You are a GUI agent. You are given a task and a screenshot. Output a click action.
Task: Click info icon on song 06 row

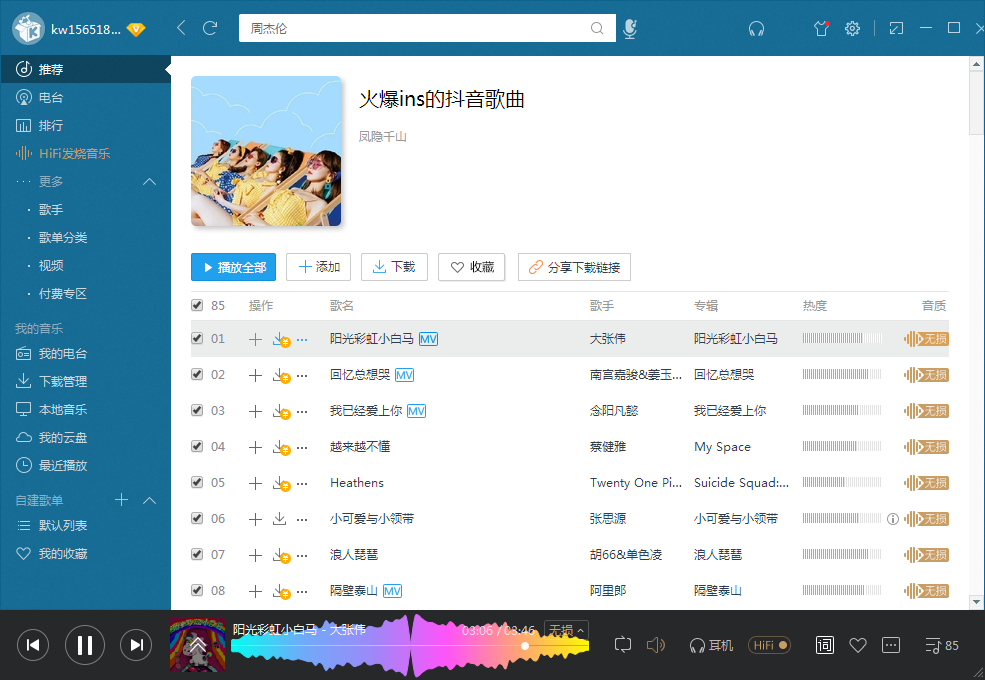click(893, 519)
